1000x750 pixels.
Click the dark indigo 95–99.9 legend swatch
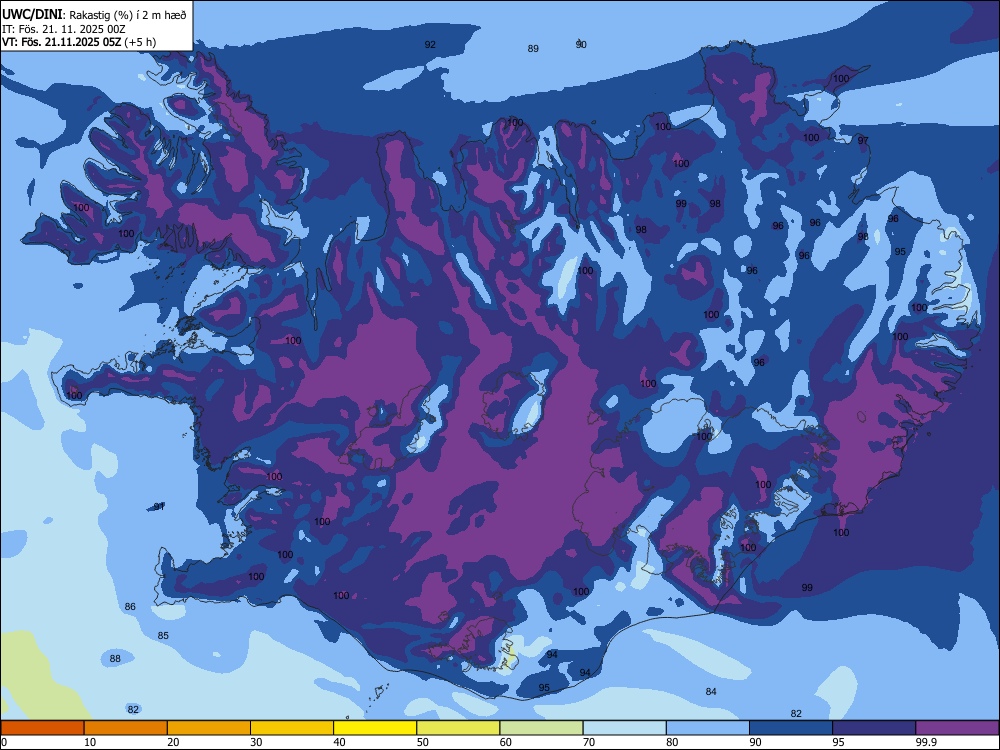(874, 728)
